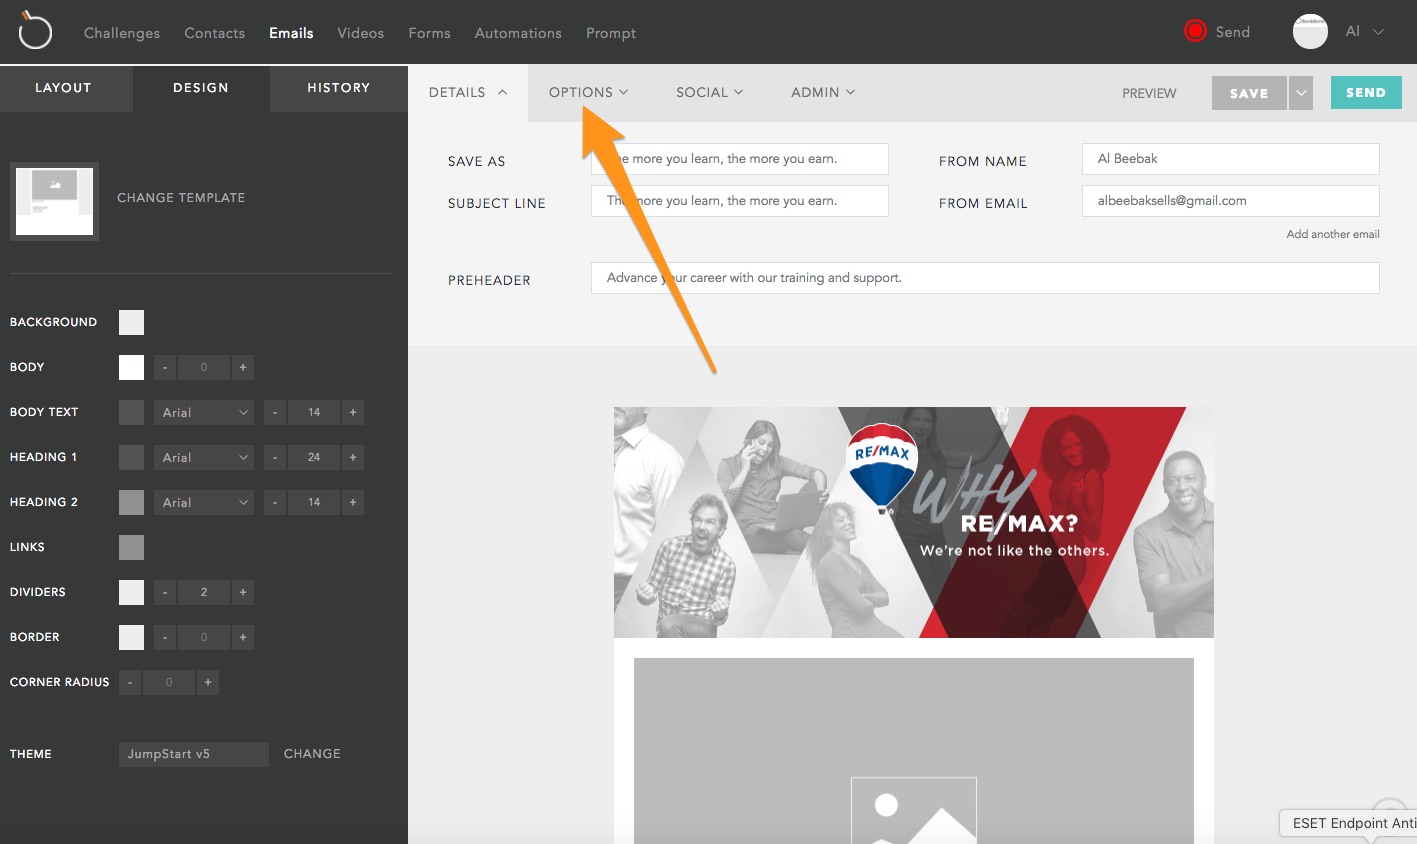Open the Contacts menu

[214, 33]
